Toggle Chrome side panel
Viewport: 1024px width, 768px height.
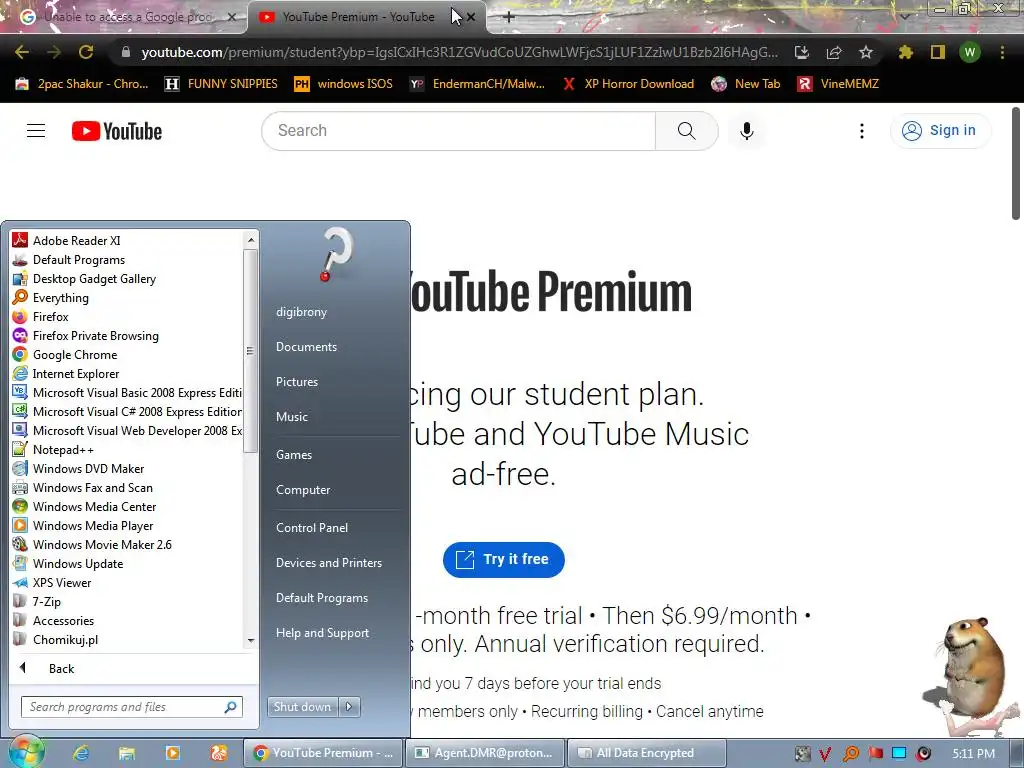(x=937, y=52)
